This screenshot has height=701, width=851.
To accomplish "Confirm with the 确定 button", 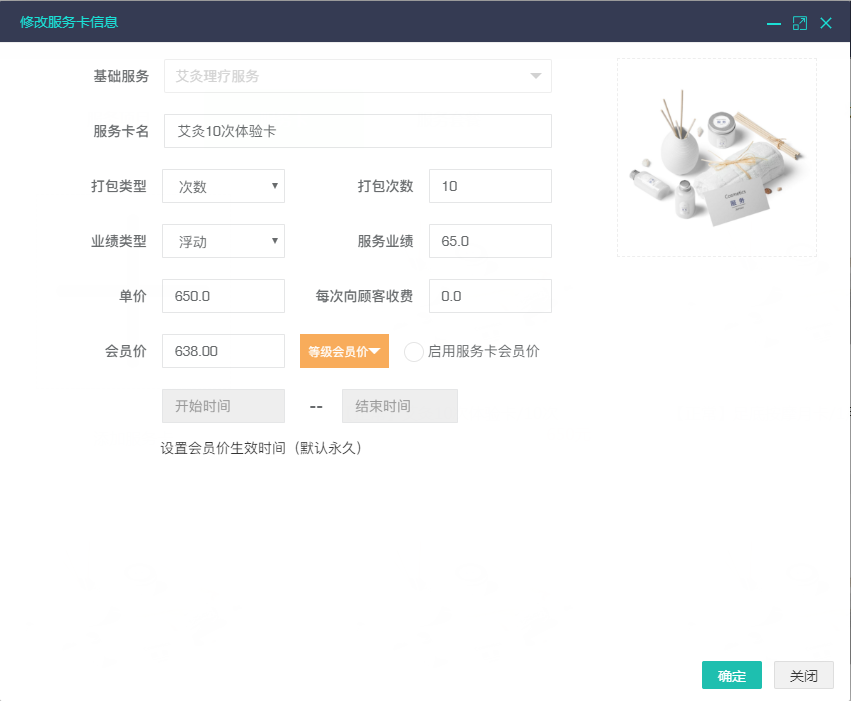I will click(x=732, y=675).
